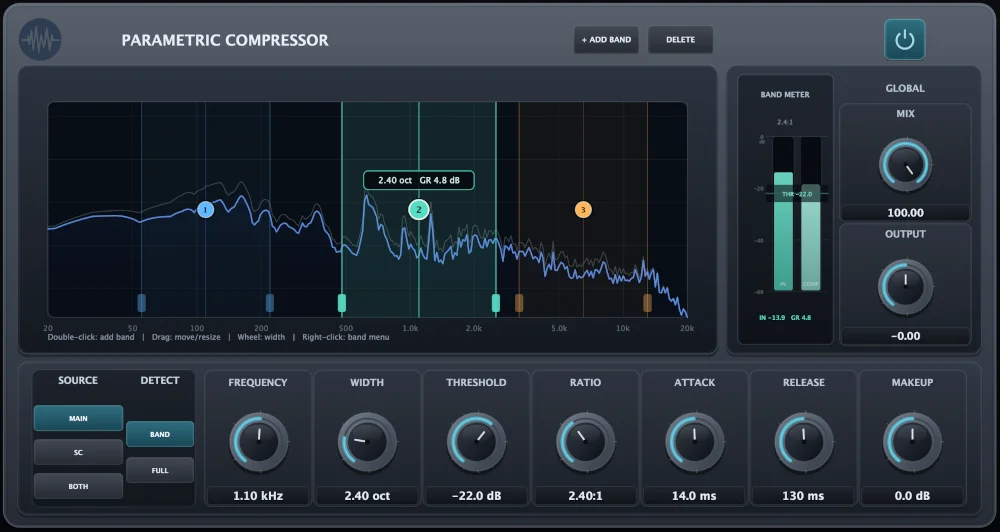Select band 3 node in spectrum

click(583, 209)
